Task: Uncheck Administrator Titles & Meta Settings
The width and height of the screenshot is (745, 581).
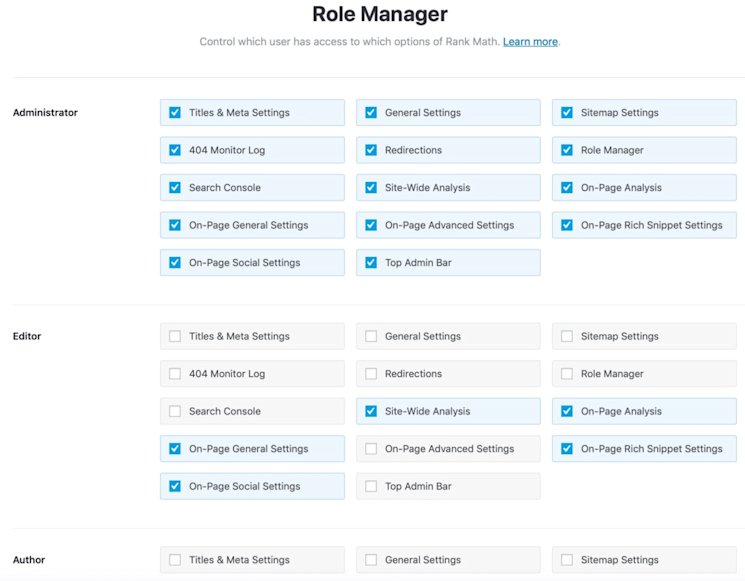Action: coord(175,113)
